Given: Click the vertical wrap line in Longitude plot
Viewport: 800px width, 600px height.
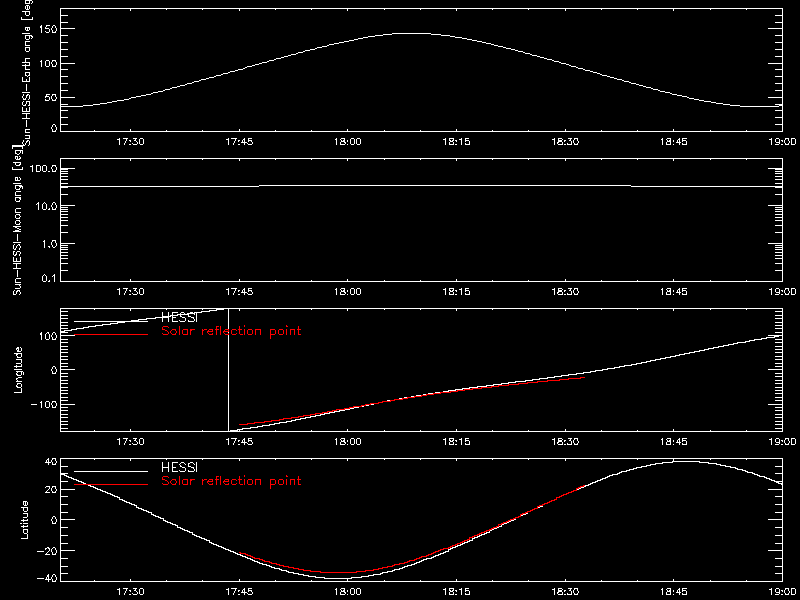Looking at the screenshot, I should coord(228,370).
